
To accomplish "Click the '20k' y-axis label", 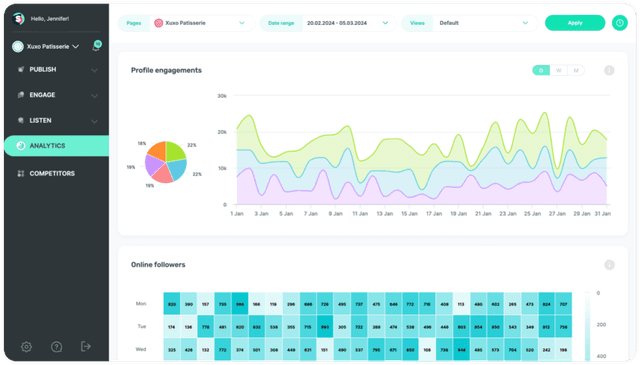I will (222, 132).
